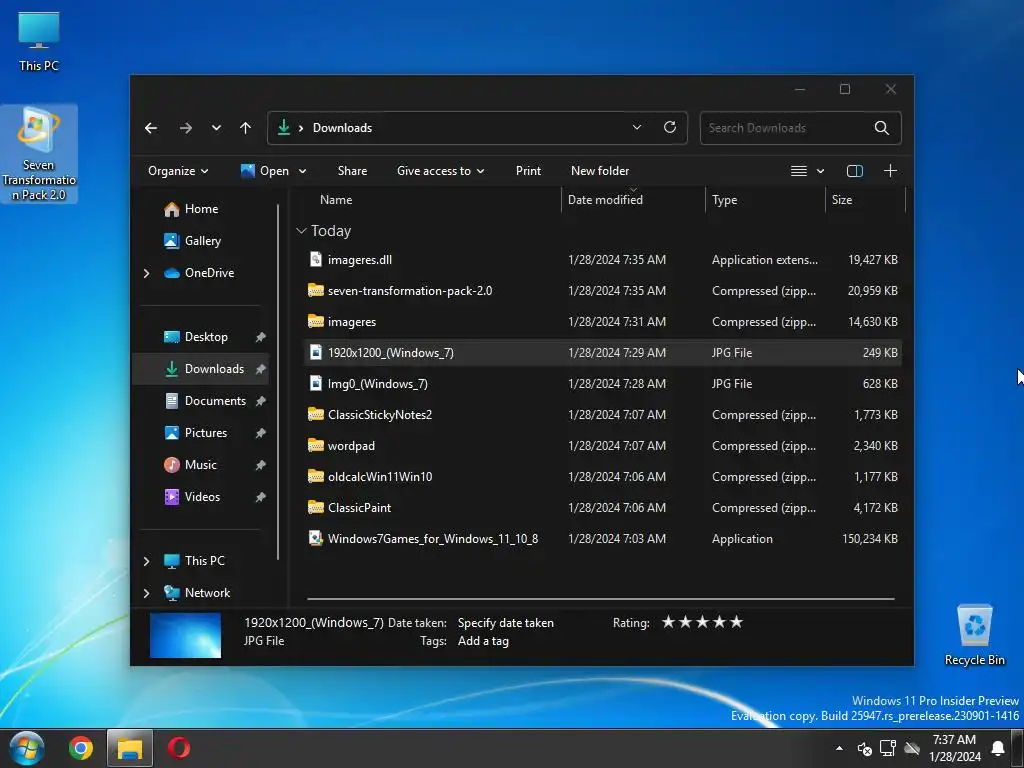Launch Opera from the taskbar
Screen dimensions: 1024x768
click(178, 748)
